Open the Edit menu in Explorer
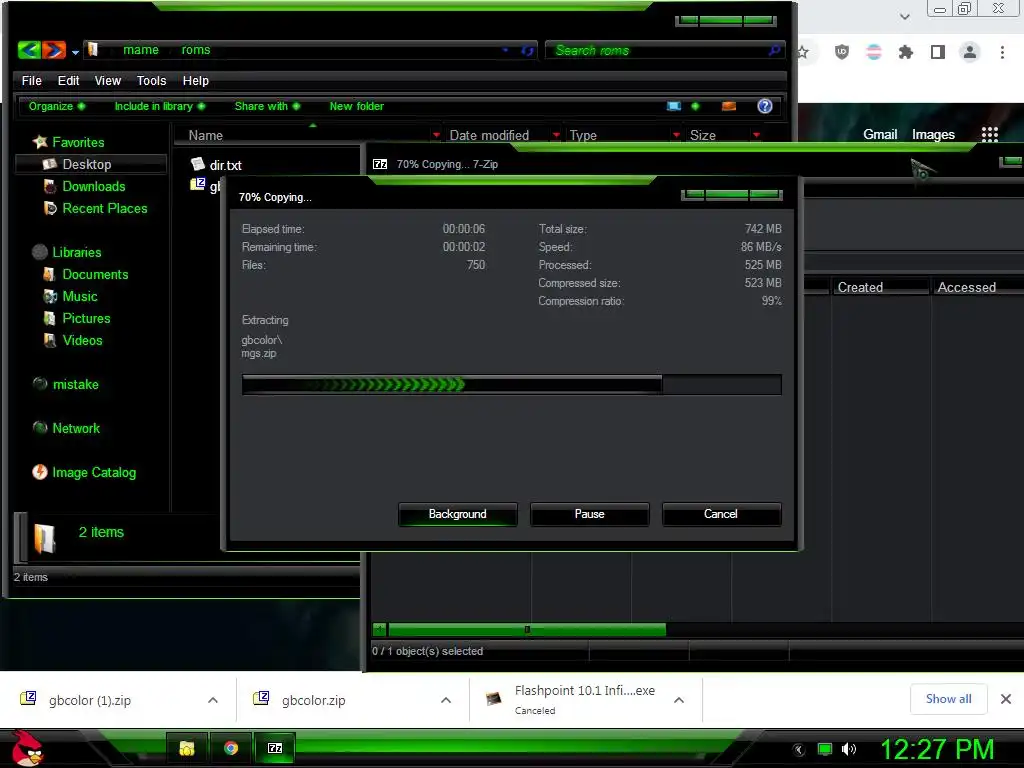1024x768 pixels. coord(69,80)
